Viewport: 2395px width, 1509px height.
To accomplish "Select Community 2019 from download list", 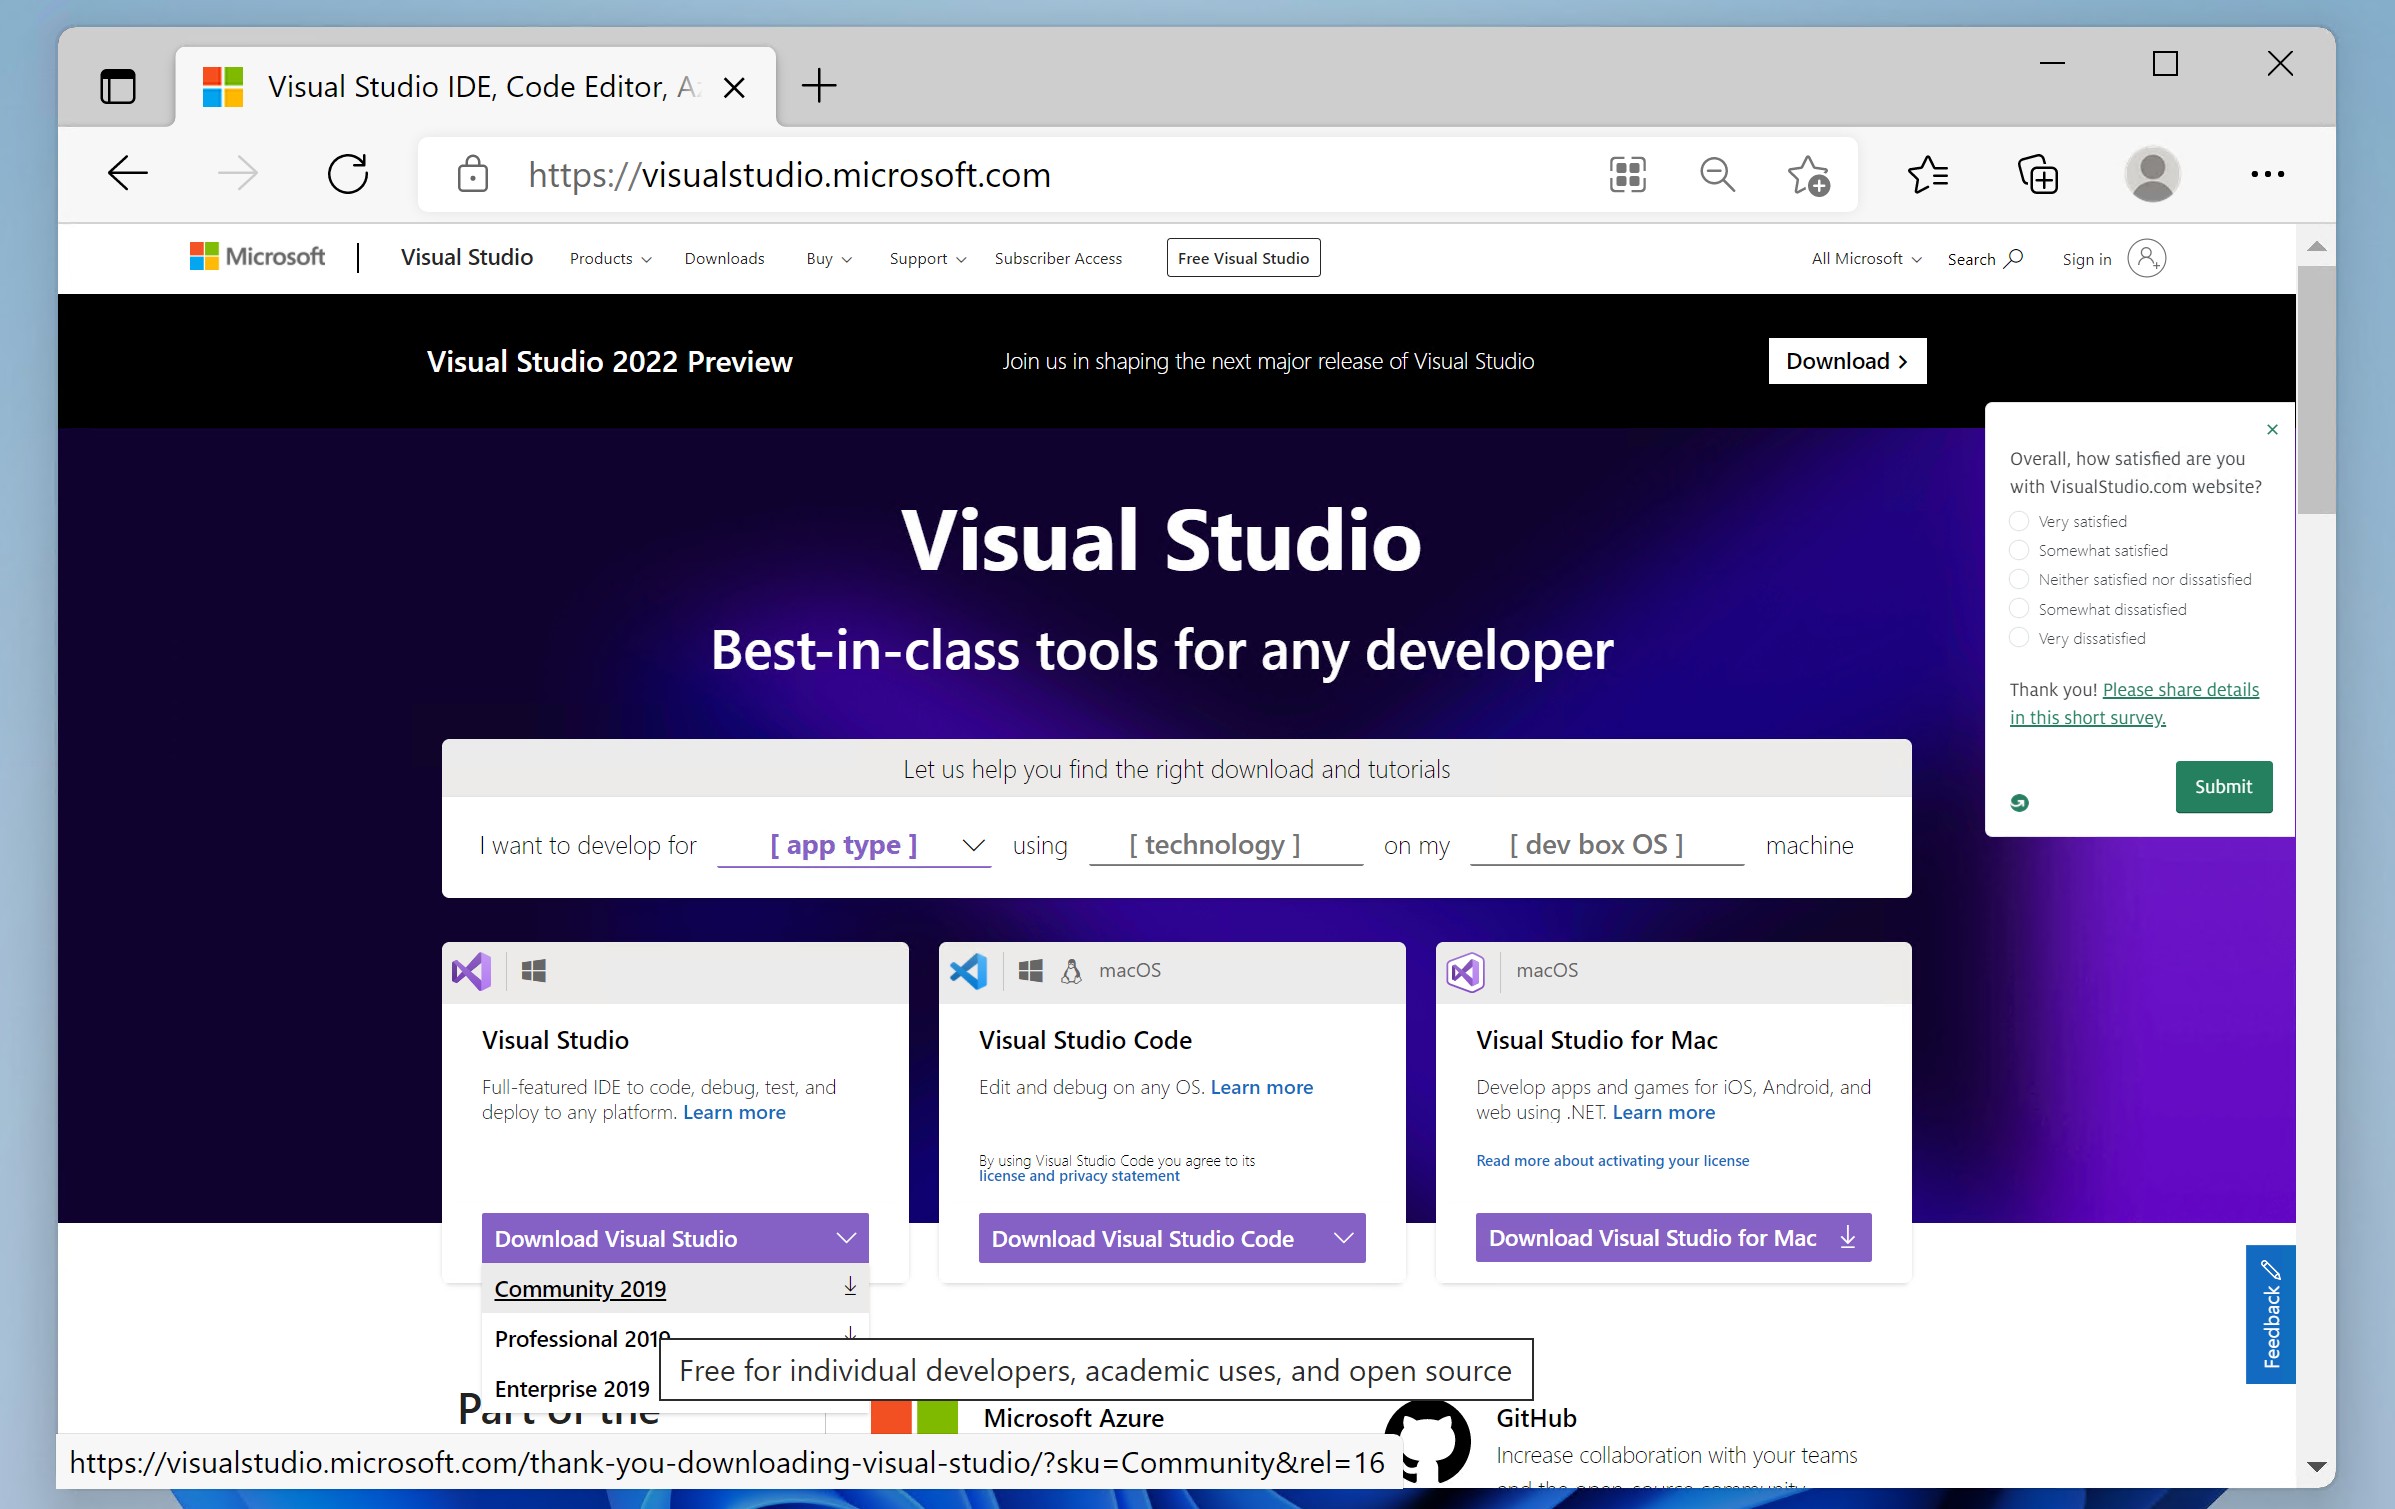I will (580, 1288).
